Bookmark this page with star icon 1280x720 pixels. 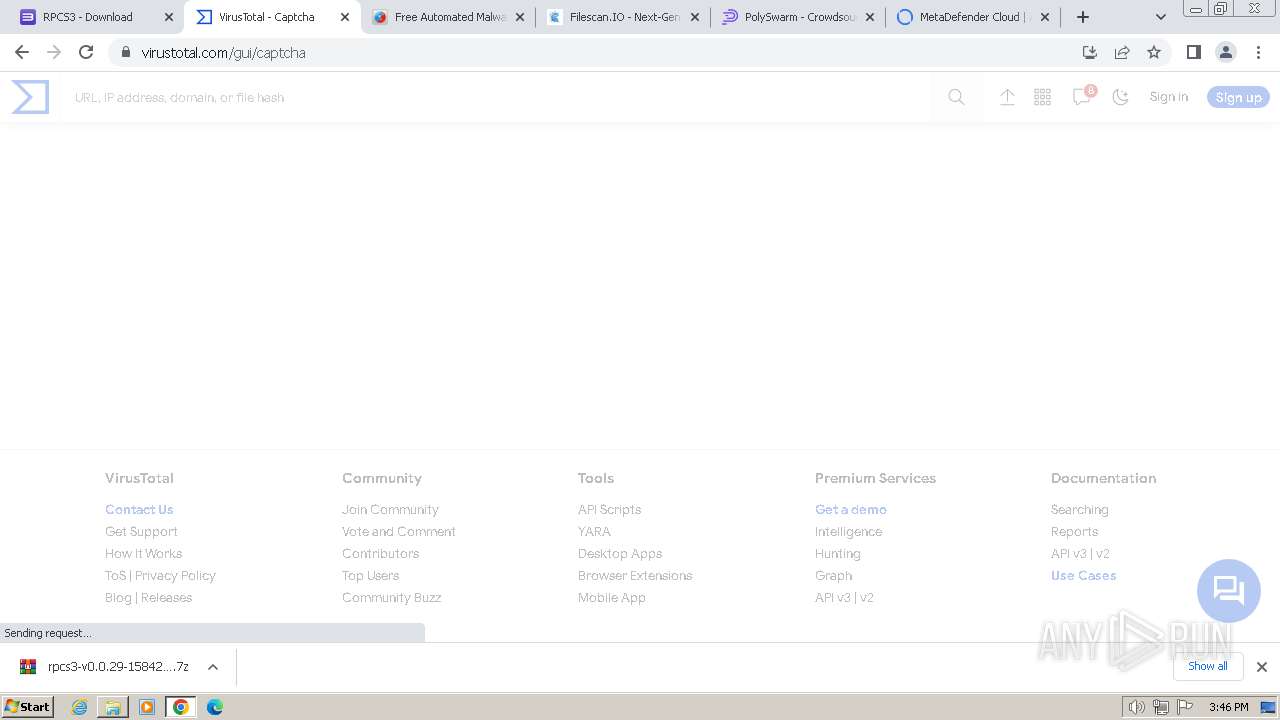coord(1154,52)
